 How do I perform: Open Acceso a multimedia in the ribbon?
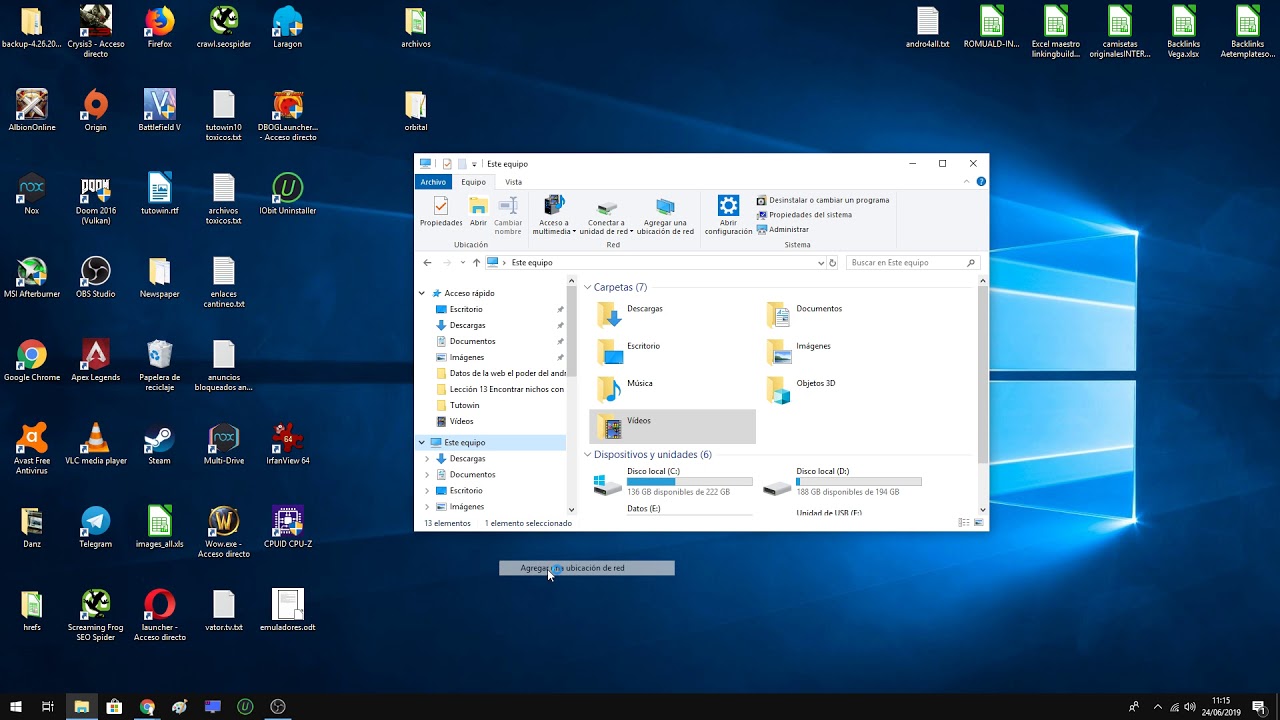pos(553,214)
